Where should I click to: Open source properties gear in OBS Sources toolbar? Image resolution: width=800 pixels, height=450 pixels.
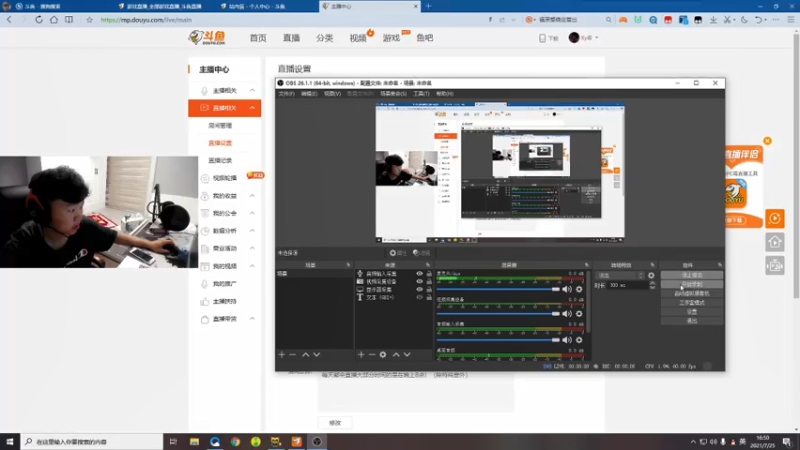click(x=383, y=355)
